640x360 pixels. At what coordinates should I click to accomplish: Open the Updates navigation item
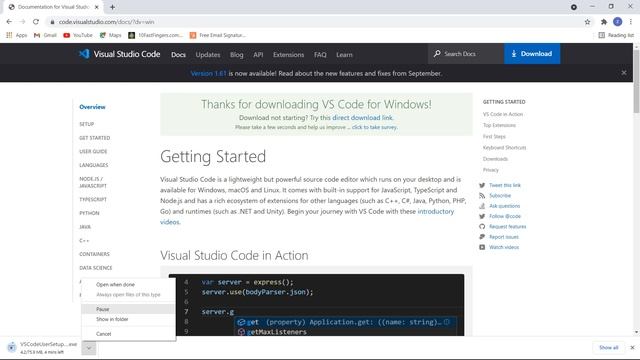208,55
